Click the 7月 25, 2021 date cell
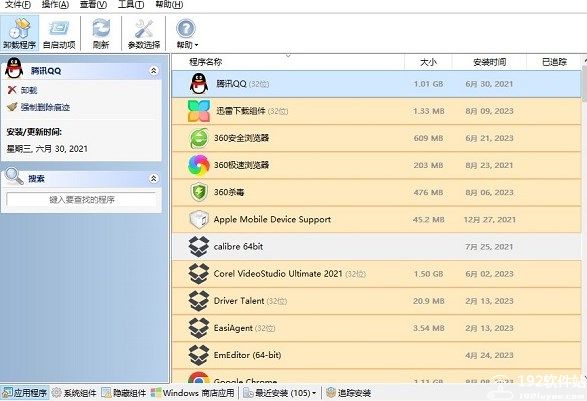This screenshot has height=401, width=587. click(489, 247)
